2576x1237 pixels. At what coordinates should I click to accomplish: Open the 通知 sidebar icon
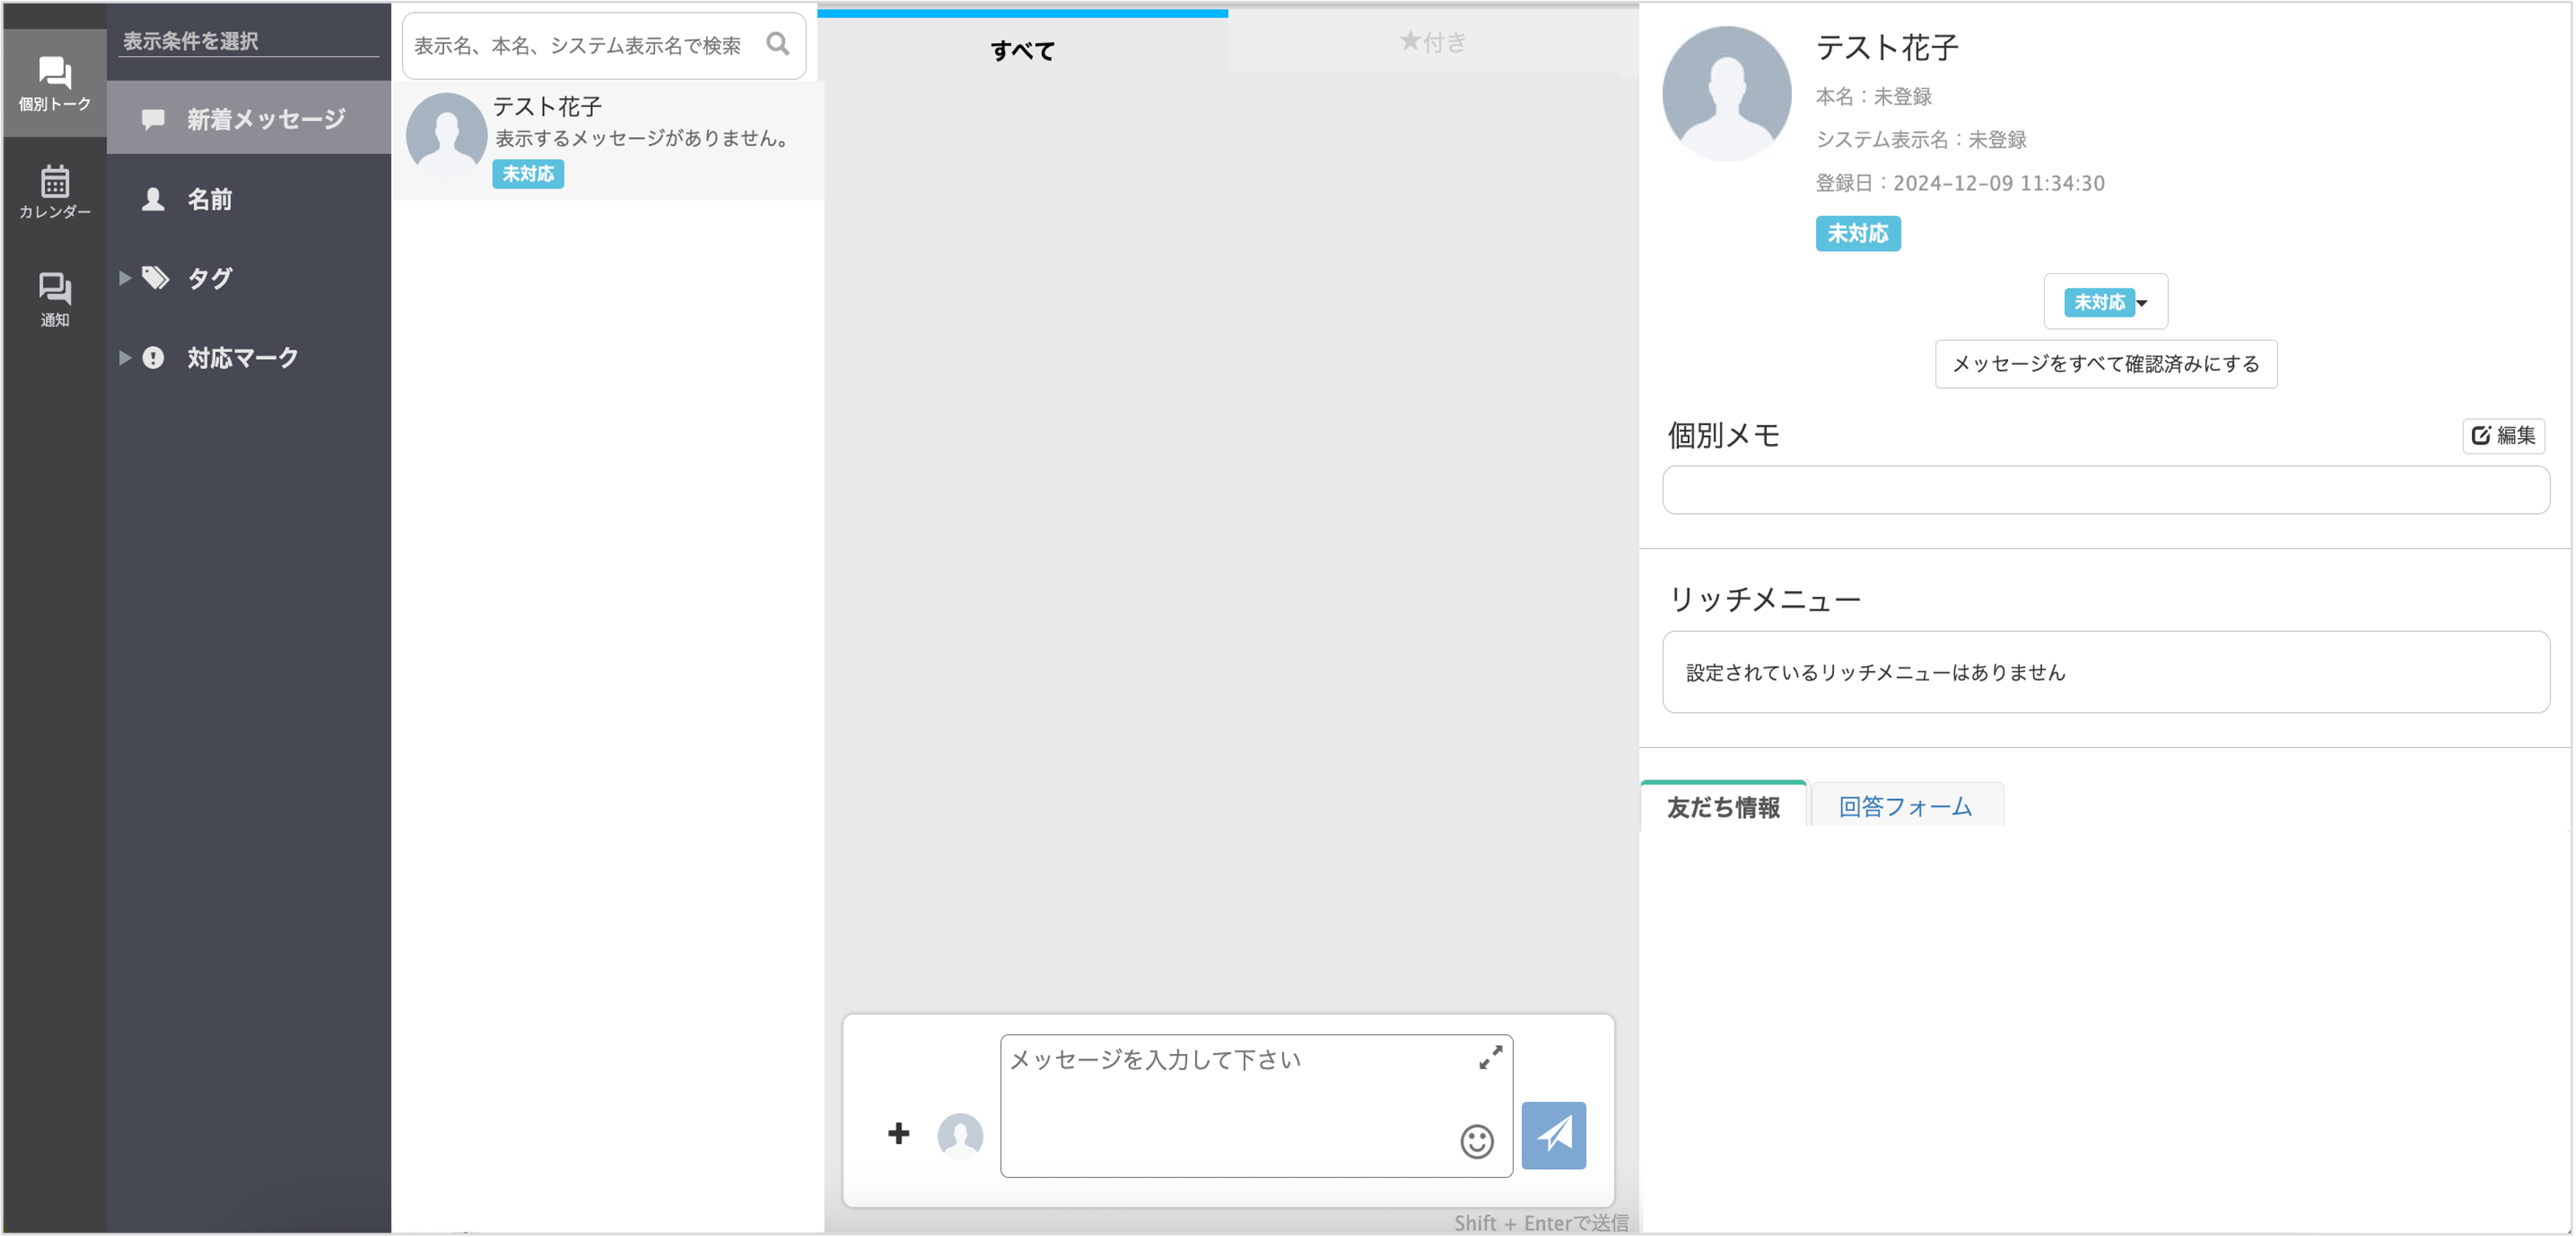pyautogui.click(x=54, y=299)
